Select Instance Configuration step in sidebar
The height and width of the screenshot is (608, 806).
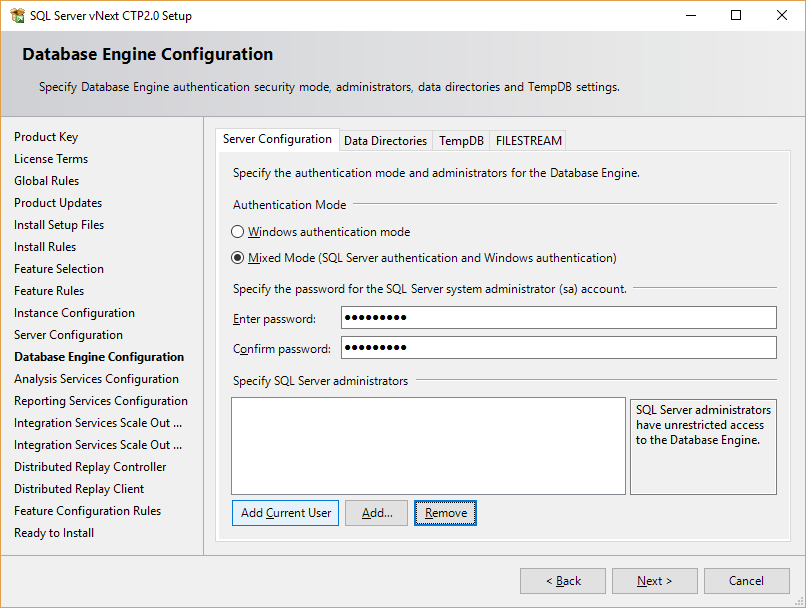pos(74,313)
